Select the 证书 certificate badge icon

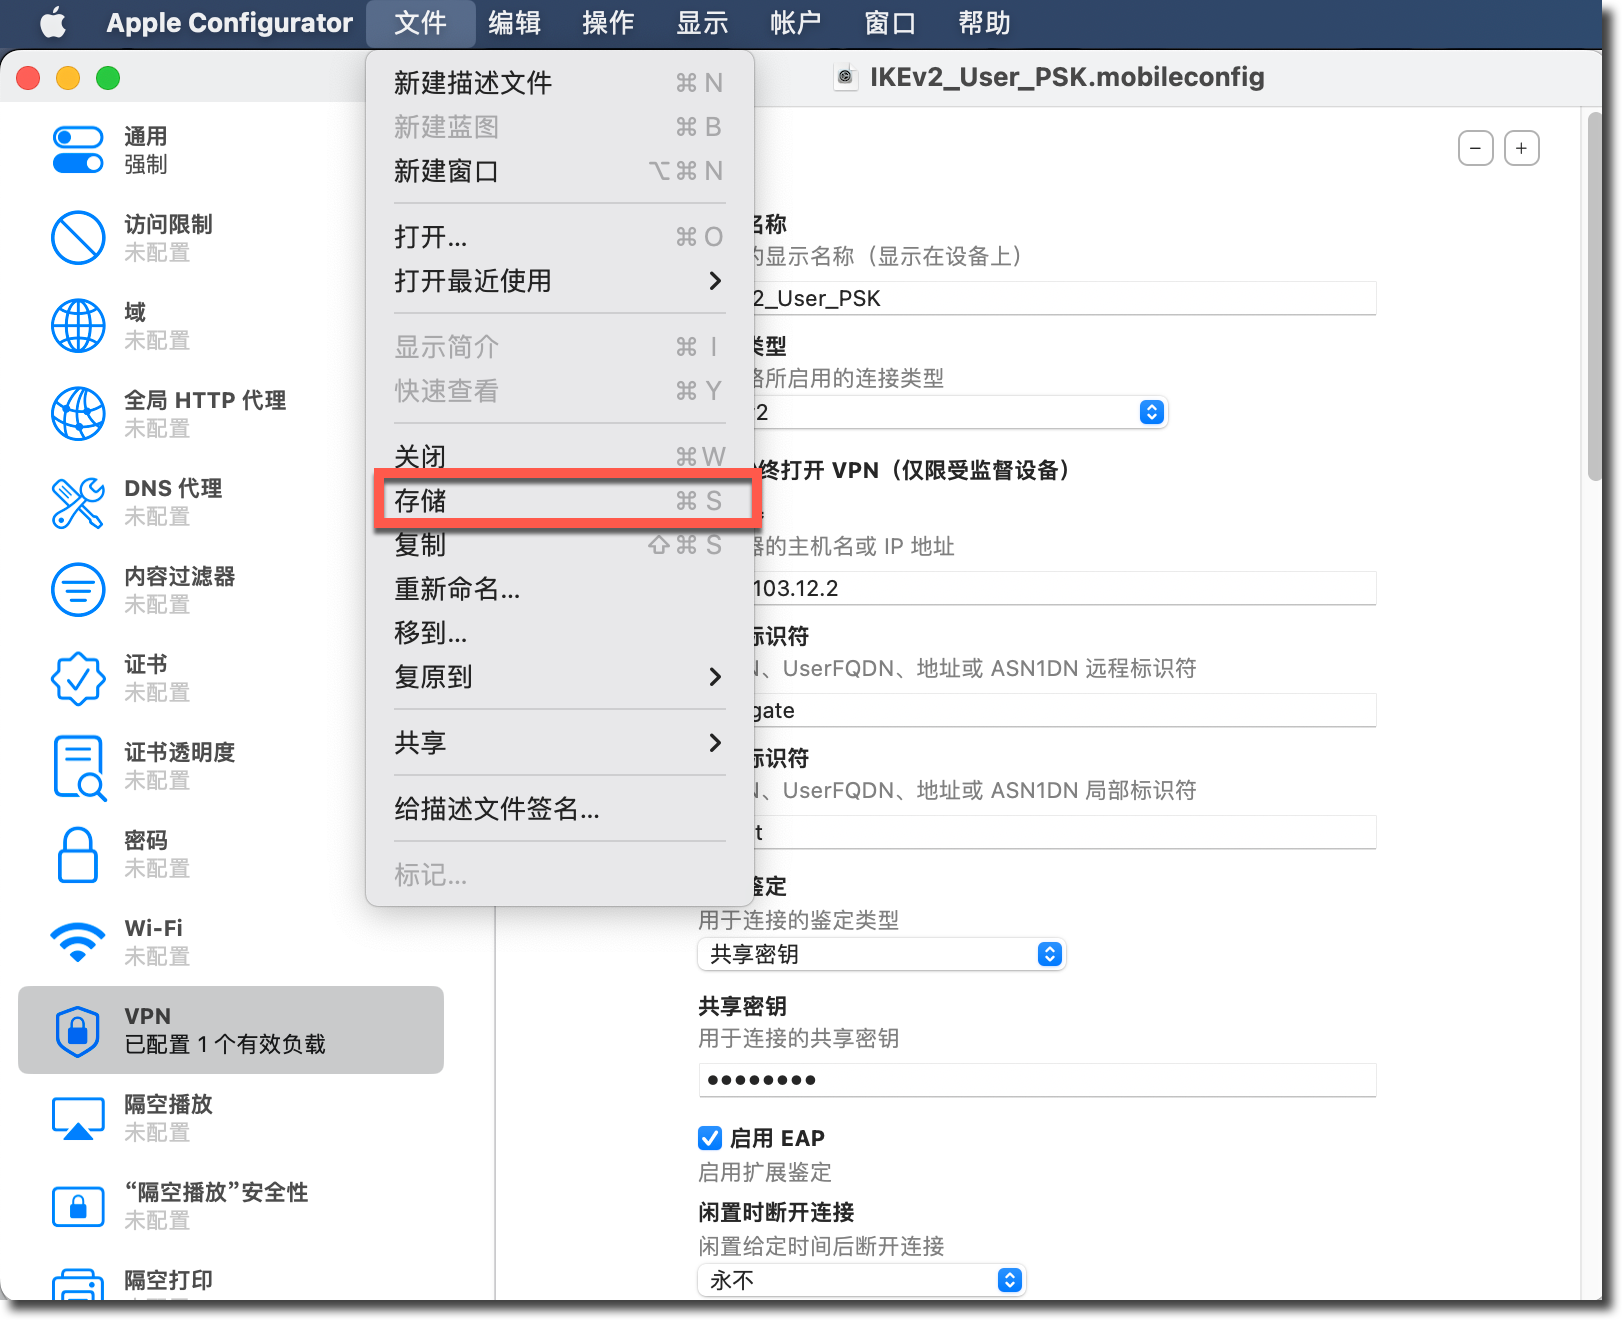coord(78,678)
